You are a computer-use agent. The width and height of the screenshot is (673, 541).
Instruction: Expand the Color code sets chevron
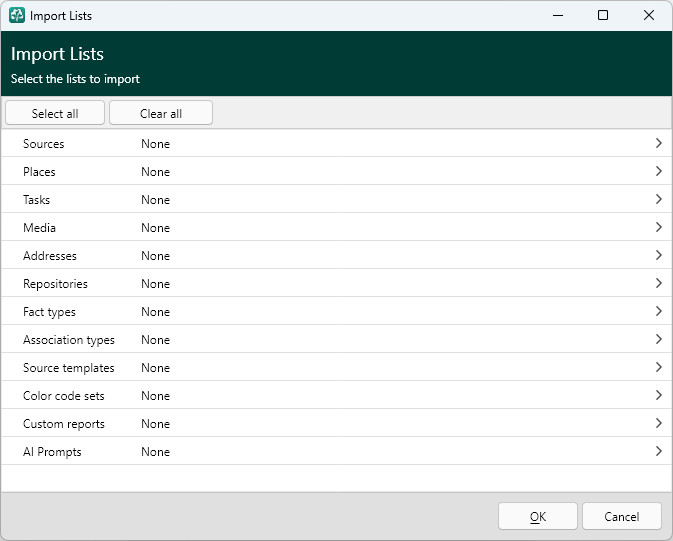coord(659,395)
